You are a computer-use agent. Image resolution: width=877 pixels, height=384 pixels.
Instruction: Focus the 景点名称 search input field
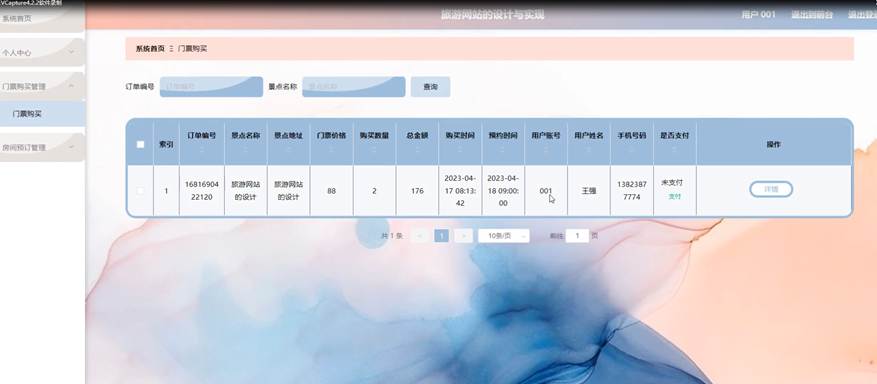[x=354, y=87]
